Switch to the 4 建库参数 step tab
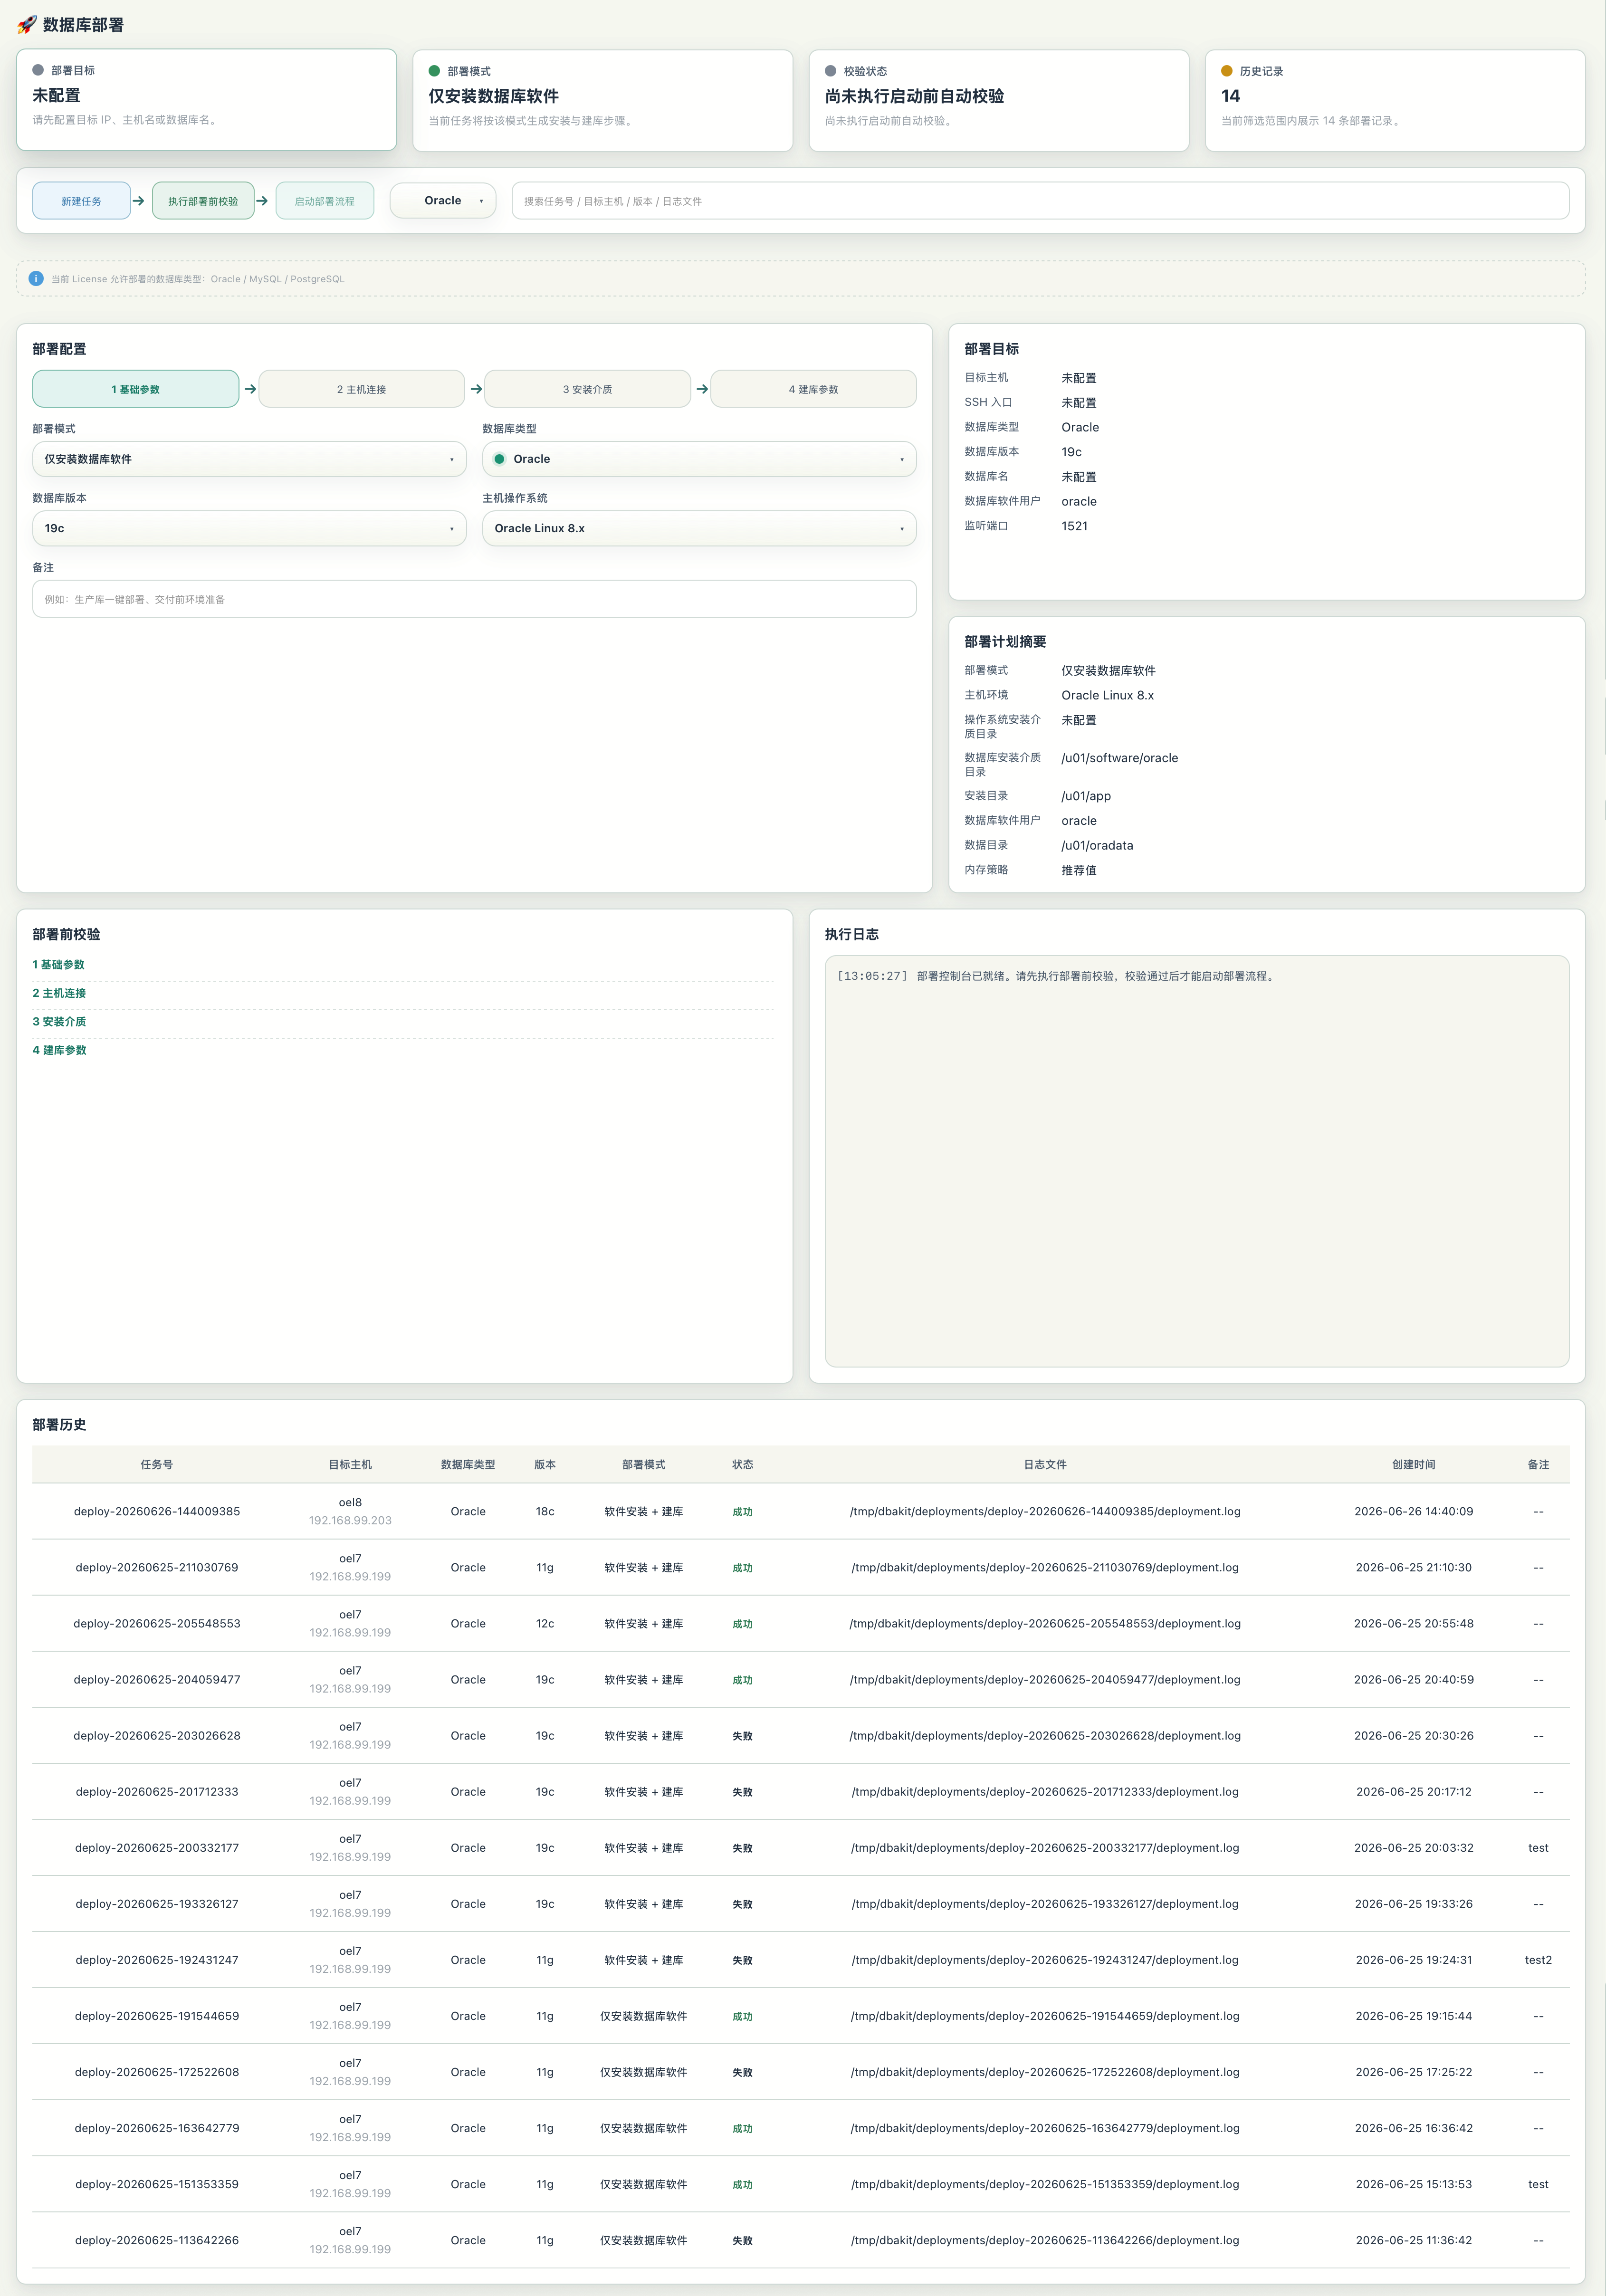 (813, 389)
